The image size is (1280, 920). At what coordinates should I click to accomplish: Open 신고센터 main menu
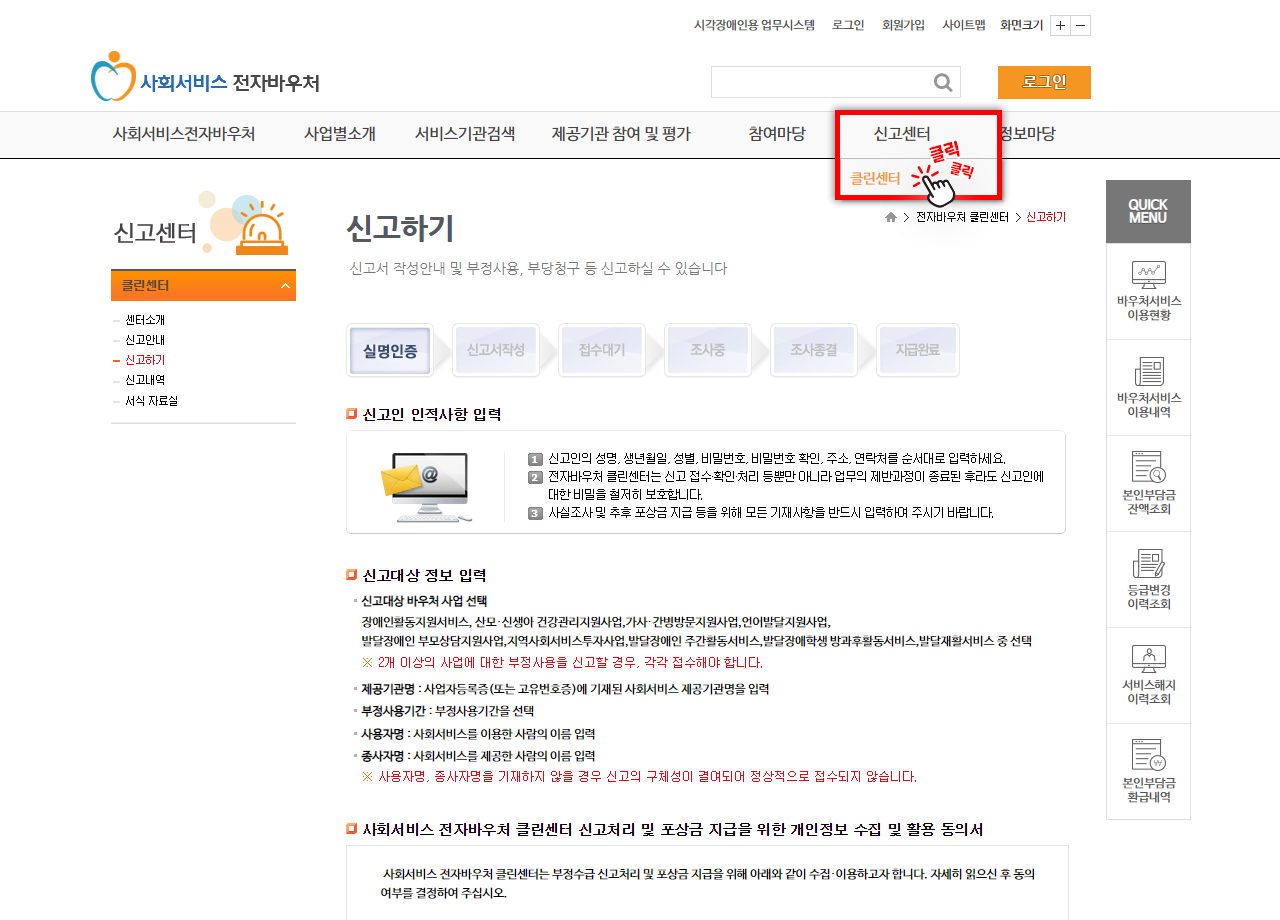[x=902, y=134]
